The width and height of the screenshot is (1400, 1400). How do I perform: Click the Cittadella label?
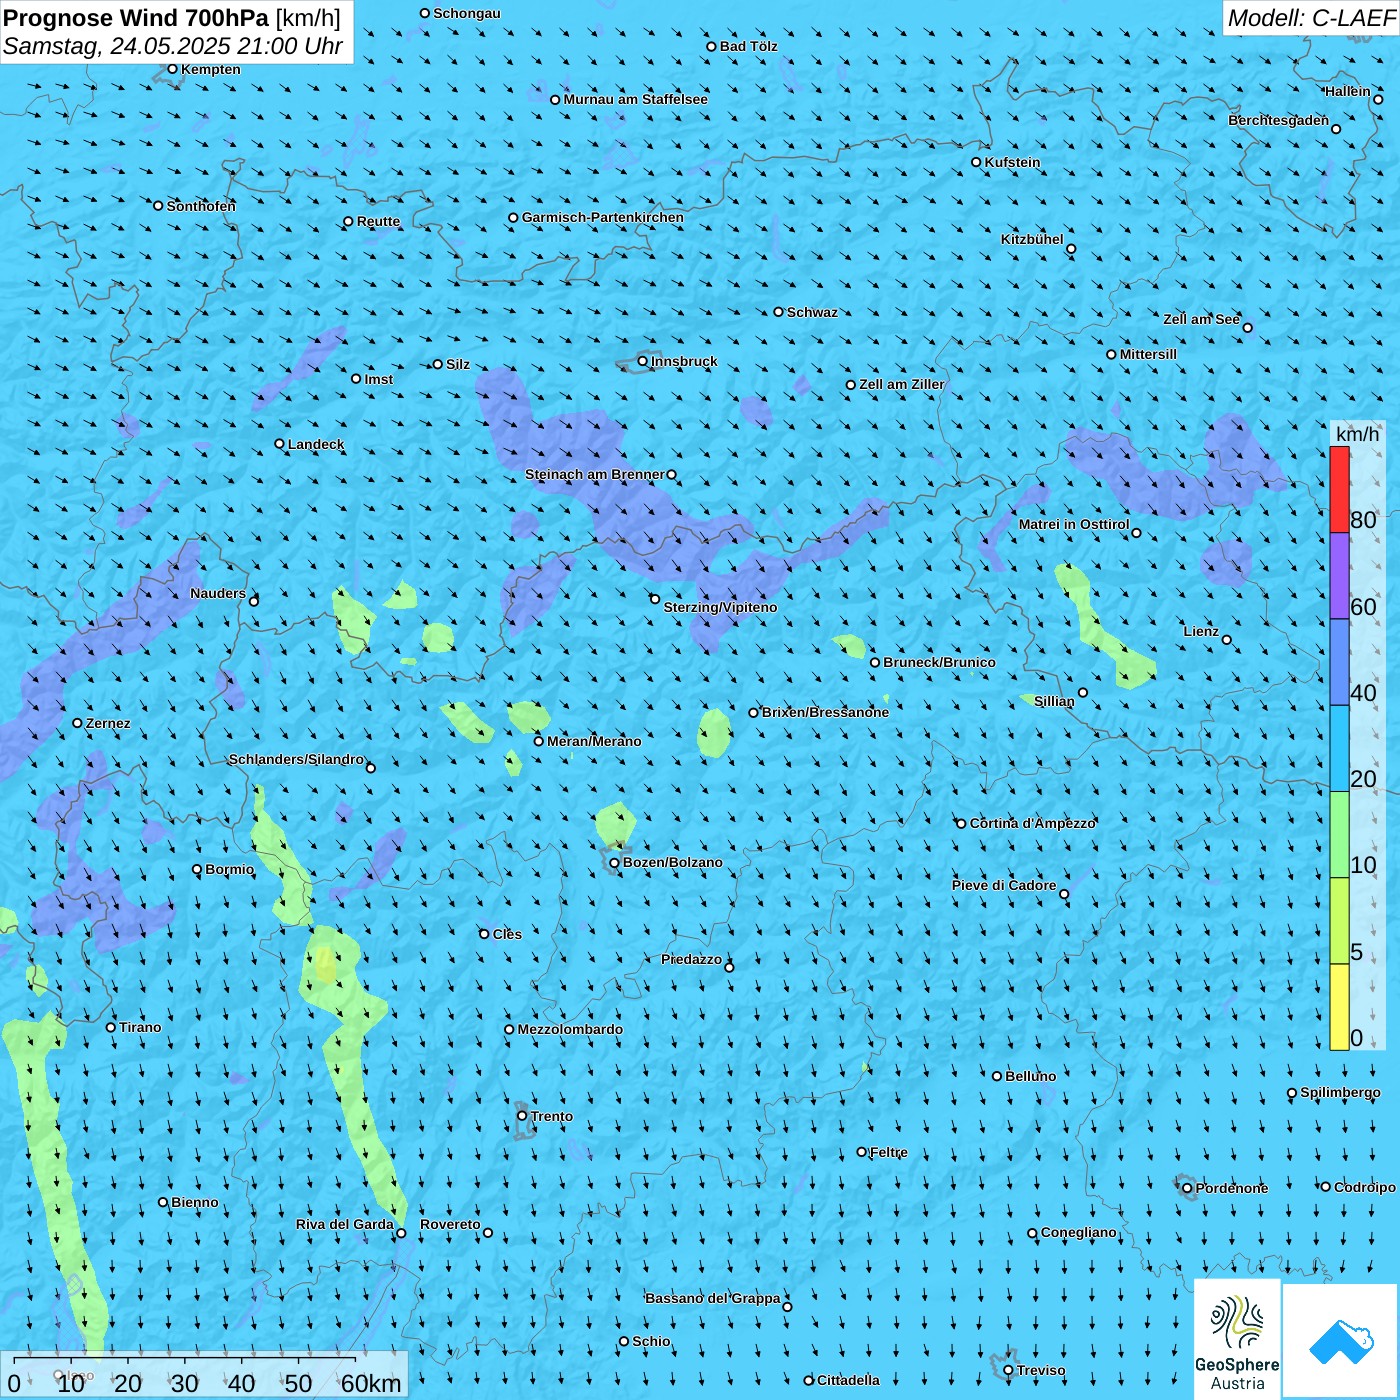point(849,1380)
